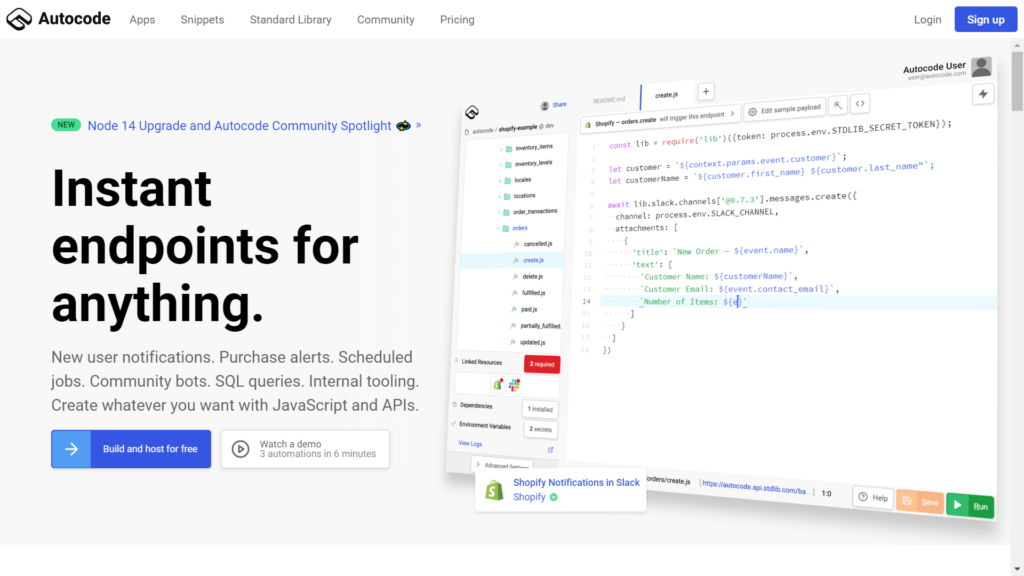Open cancelled.js file
This screenshot has width=1024, height=576.
click(x=533, y=244)
